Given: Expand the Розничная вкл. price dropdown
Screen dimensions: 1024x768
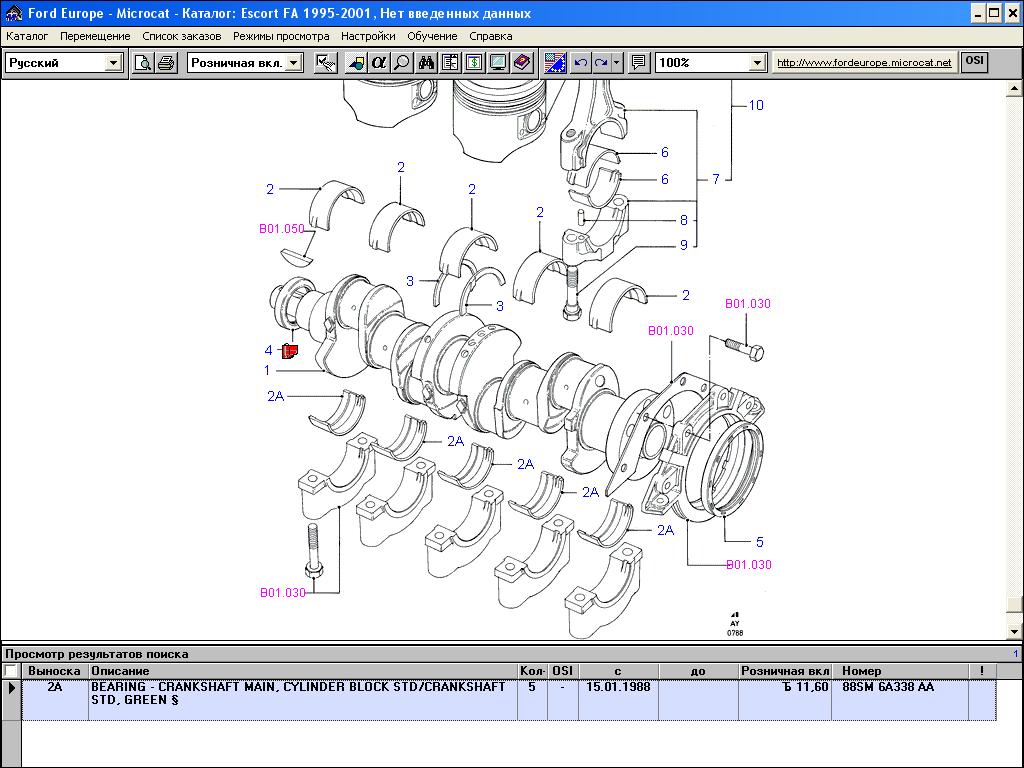Looking at the screenshot, I should pyautogui.click(x=293, y=63).
